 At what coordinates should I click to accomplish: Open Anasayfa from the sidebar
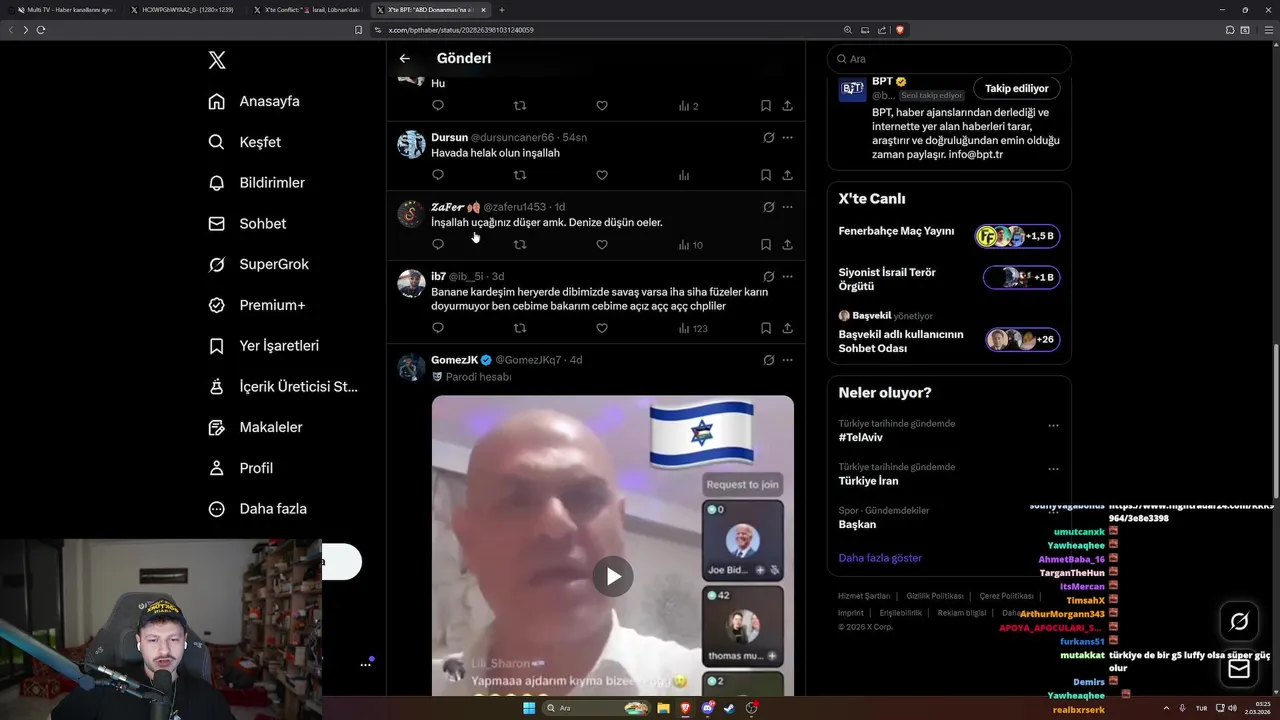pyautogui.click(x=254, y=101)
